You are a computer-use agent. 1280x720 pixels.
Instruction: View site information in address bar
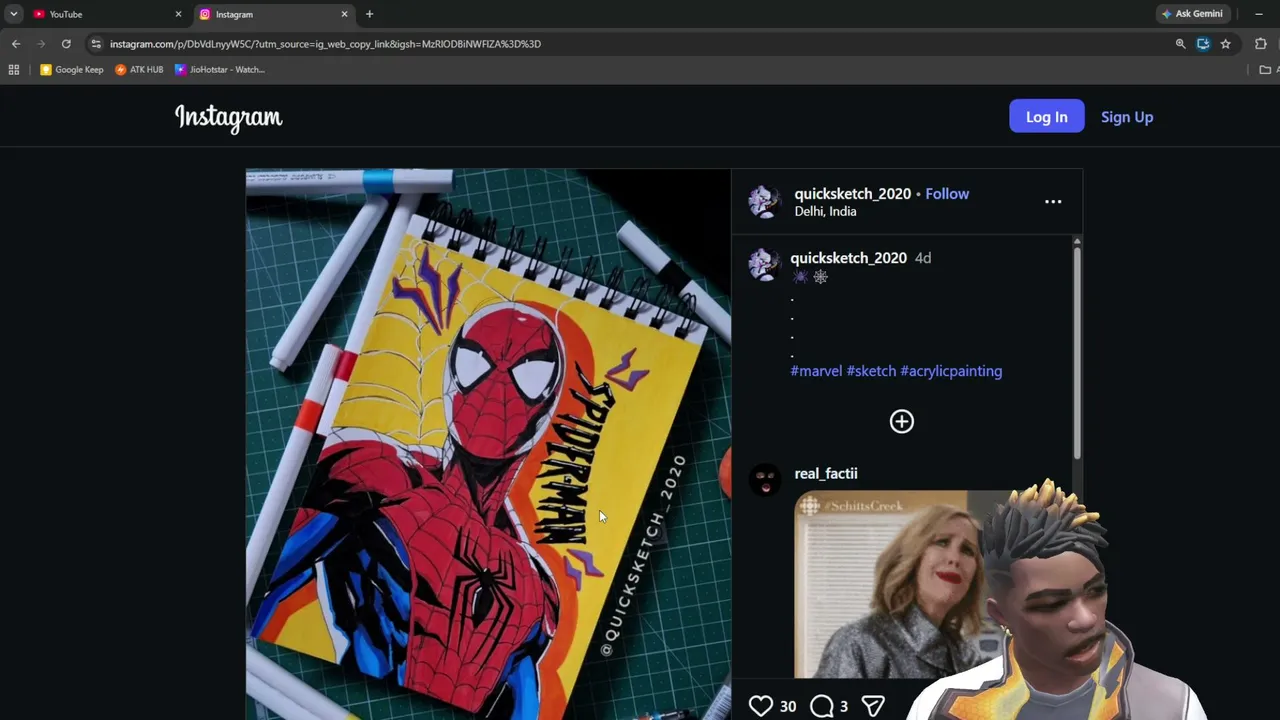tap(96, 44)
